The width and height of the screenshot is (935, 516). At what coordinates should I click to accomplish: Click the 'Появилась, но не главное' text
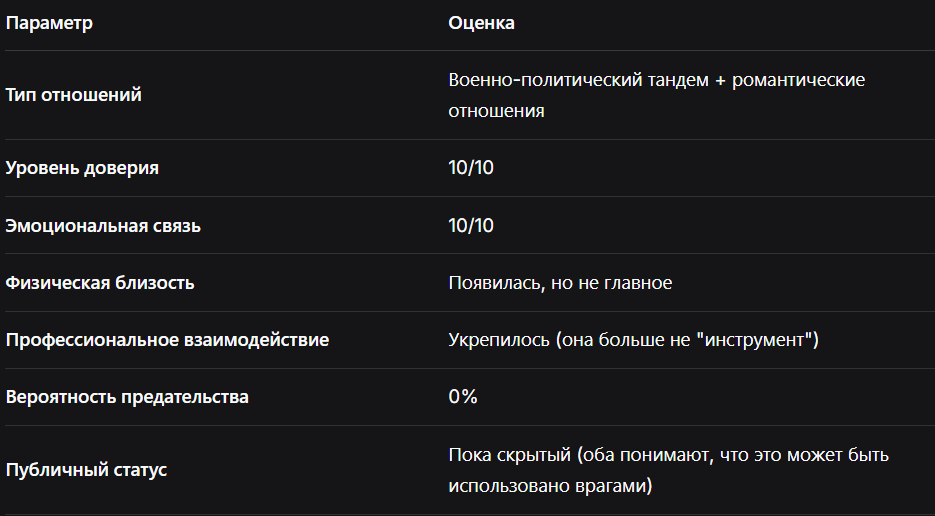pos(560,283)
